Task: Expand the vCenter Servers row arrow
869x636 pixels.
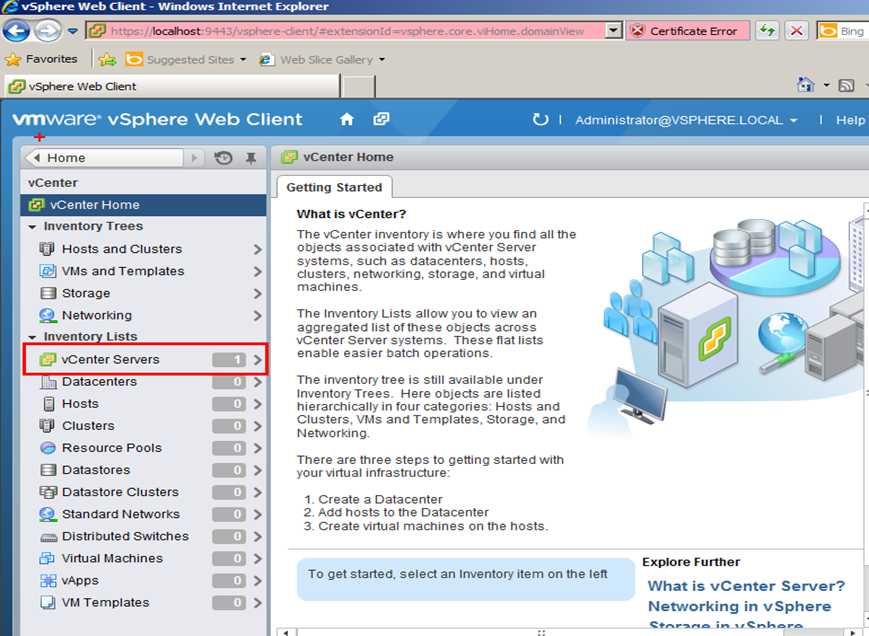Action: 258,360
